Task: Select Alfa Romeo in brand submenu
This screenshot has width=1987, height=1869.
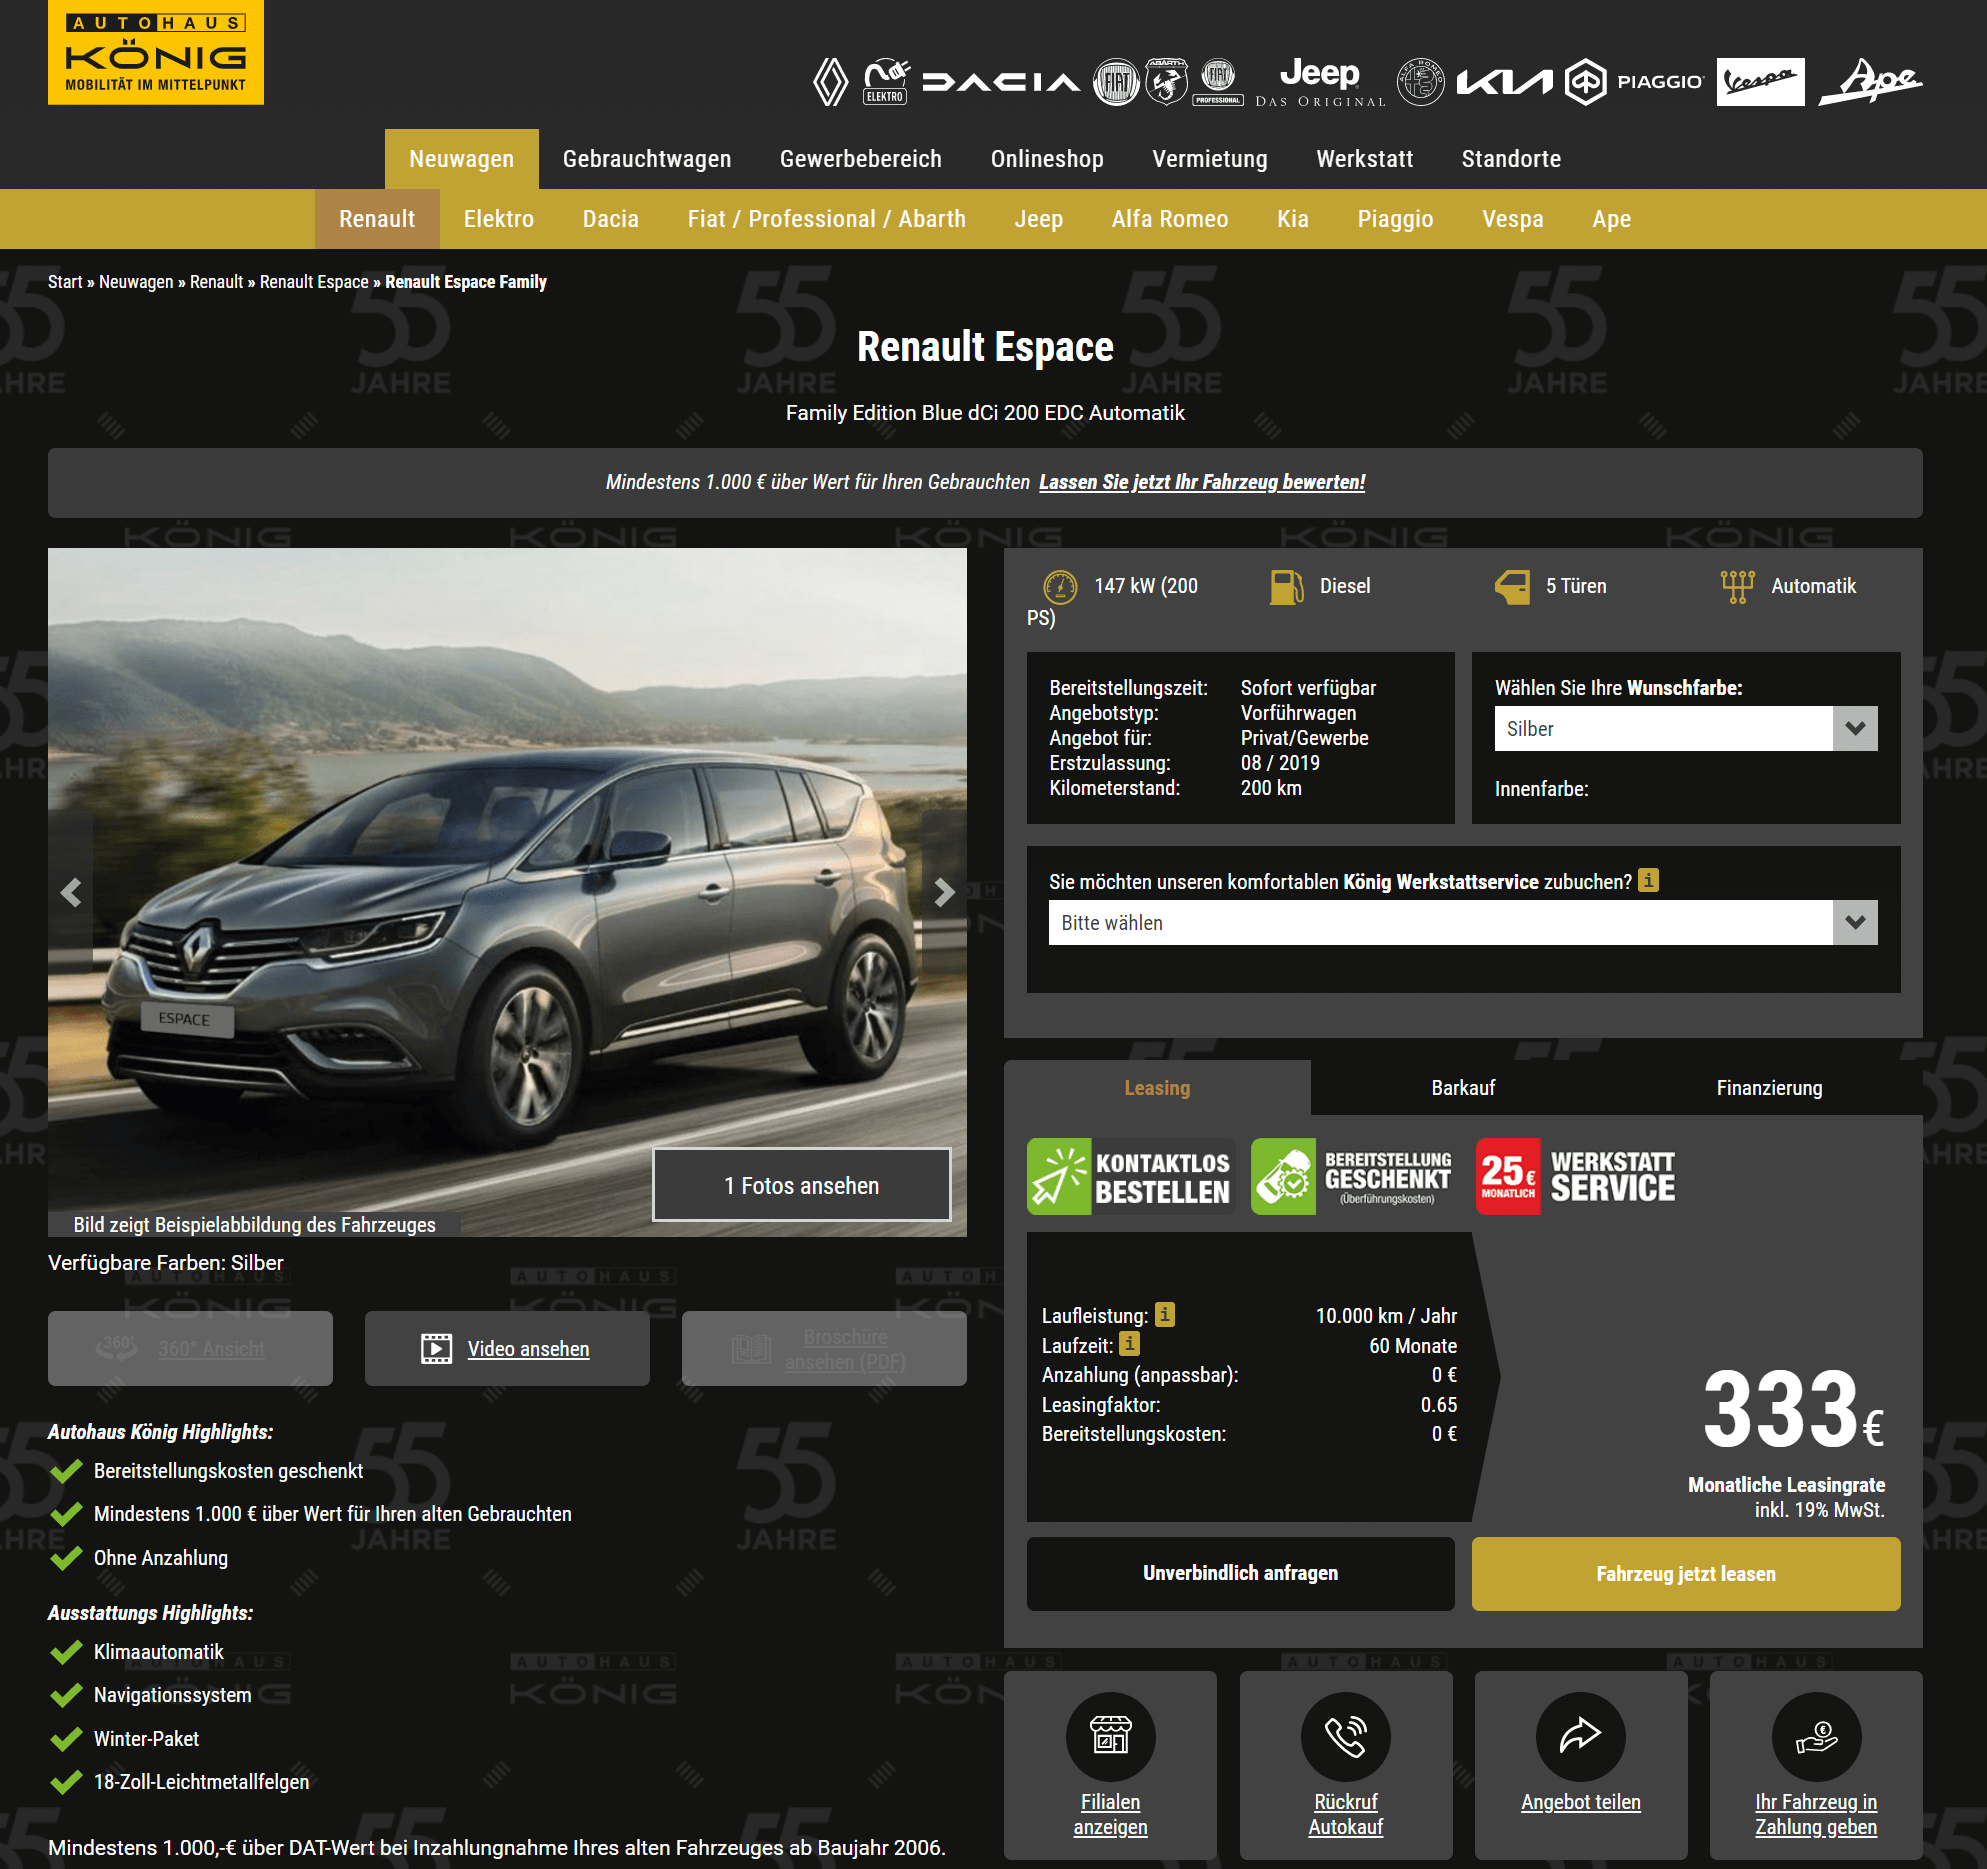Action: pyautogui.click(x=1170, y=219)
